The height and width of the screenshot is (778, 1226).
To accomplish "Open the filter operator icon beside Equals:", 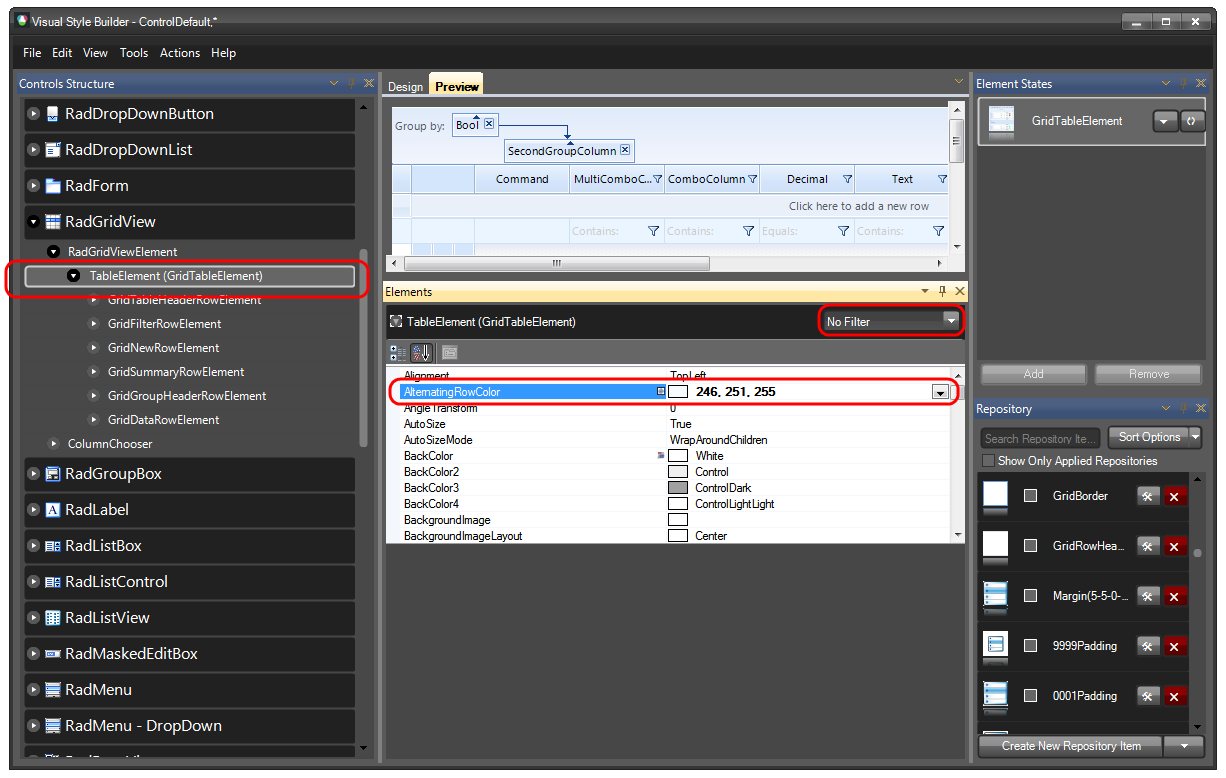I will coord(843,231).
